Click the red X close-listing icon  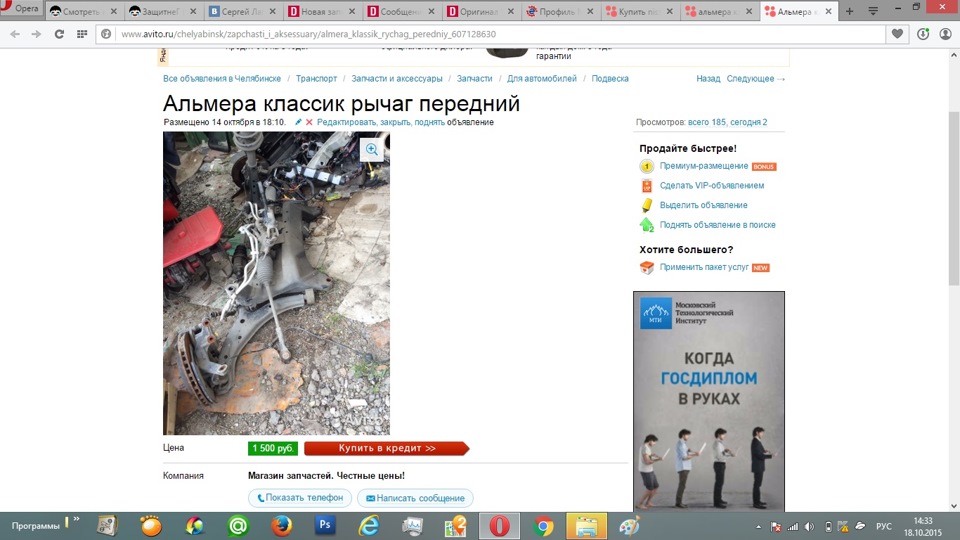[x=309, y=122]
